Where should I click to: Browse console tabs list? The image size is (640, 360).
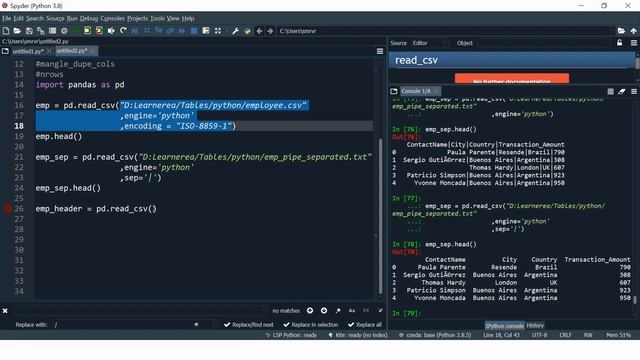click(394, 91)
